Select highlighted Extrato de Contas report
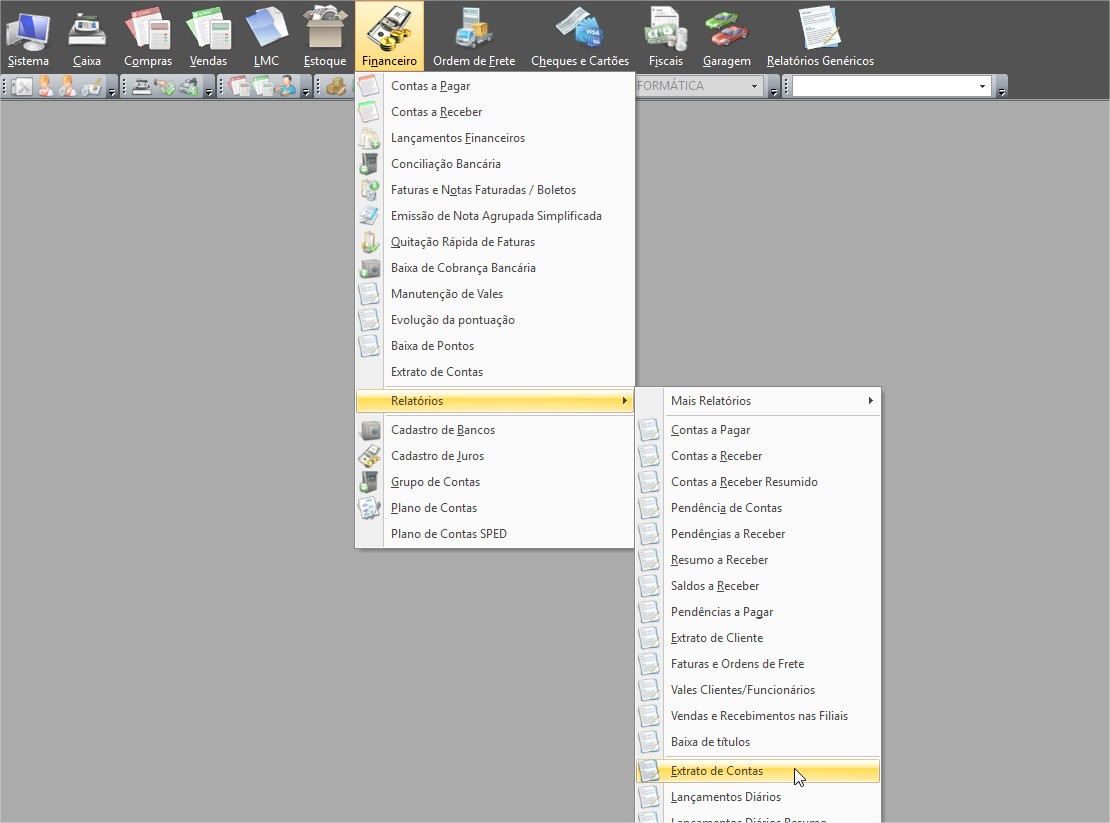Screen dimensions: 1110x823 758,771
